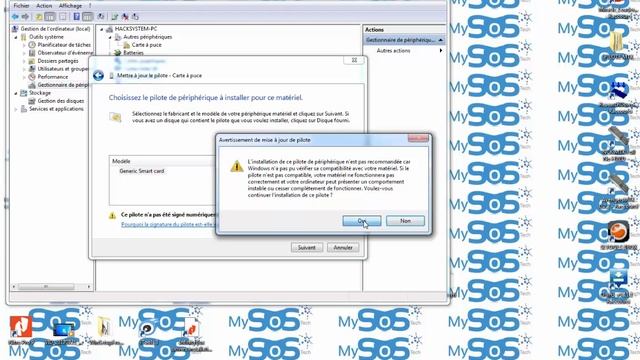The height and width of the screenshot is (360, 640).
Task: Click Non in the driver warning dialog
Action: [x=405, y=221]
